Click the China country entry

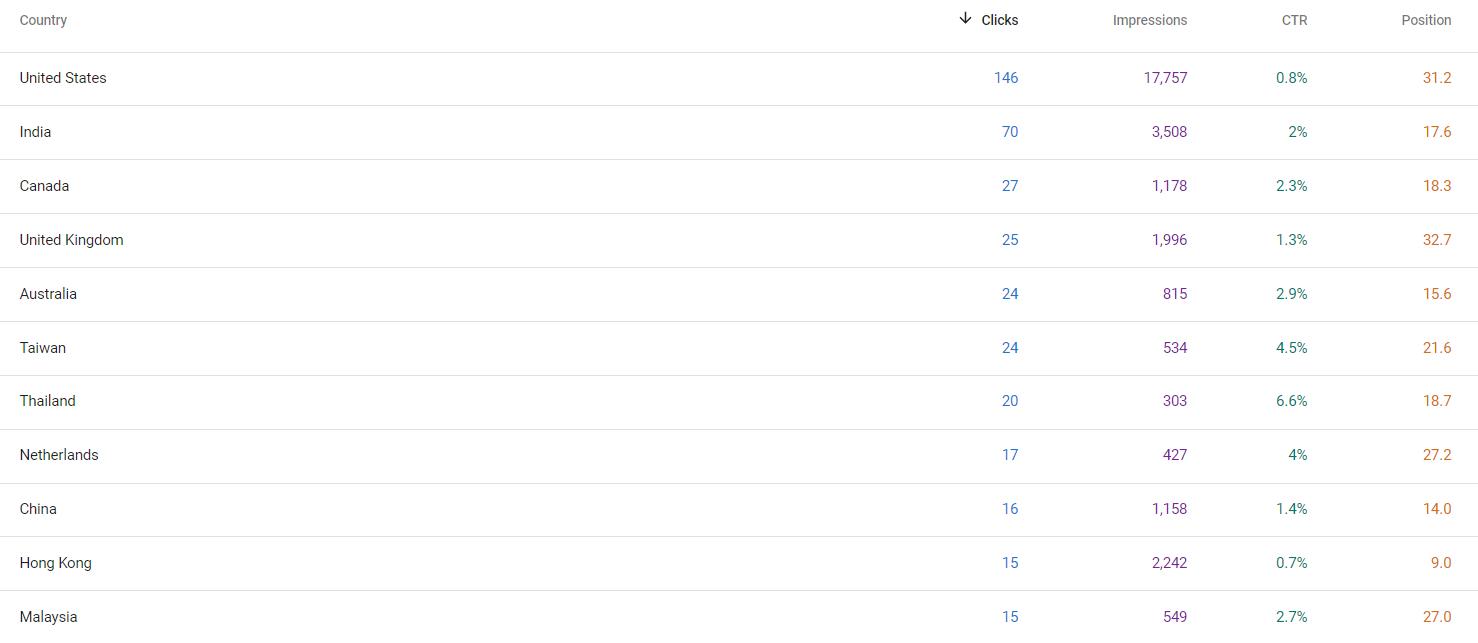38,509
